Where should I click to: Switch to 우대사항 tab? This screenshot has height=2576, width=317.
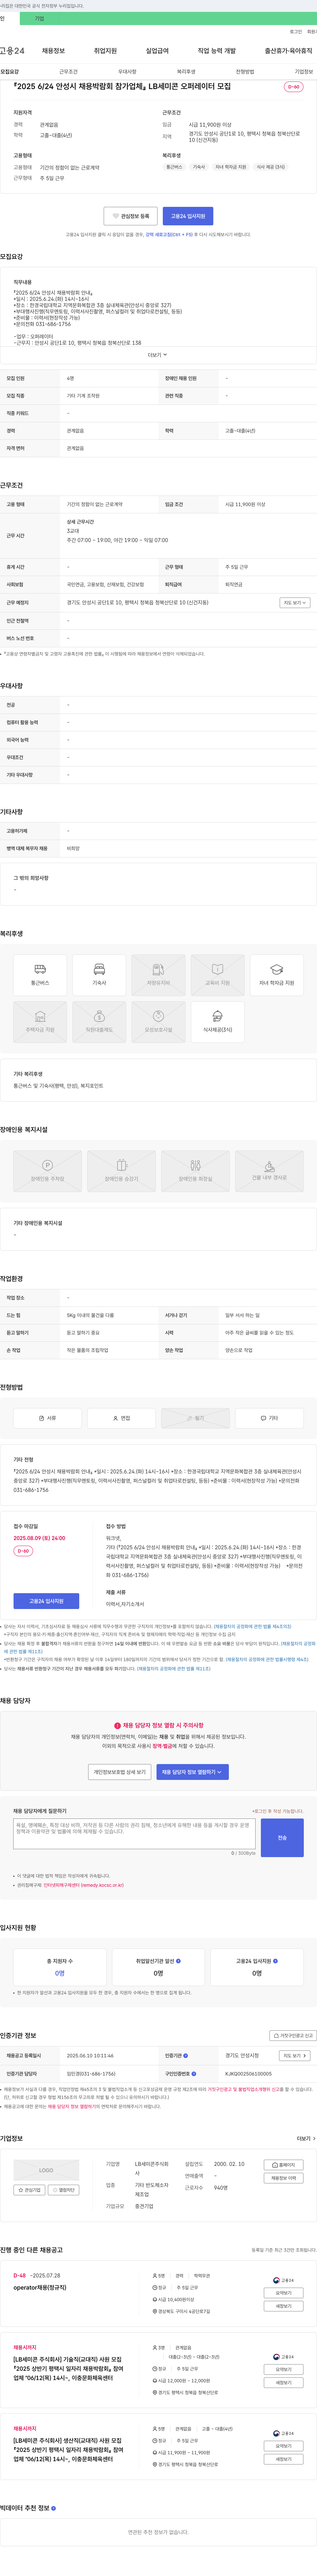click(127, 72)
